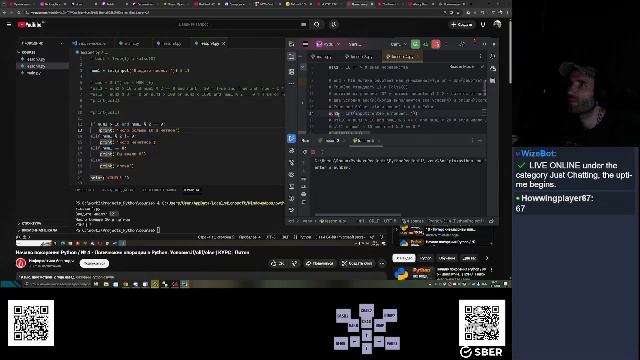Viewport: 640px width, 360px height.
Task: Select the first white filter chip
Action: click(x=404, y=258)
